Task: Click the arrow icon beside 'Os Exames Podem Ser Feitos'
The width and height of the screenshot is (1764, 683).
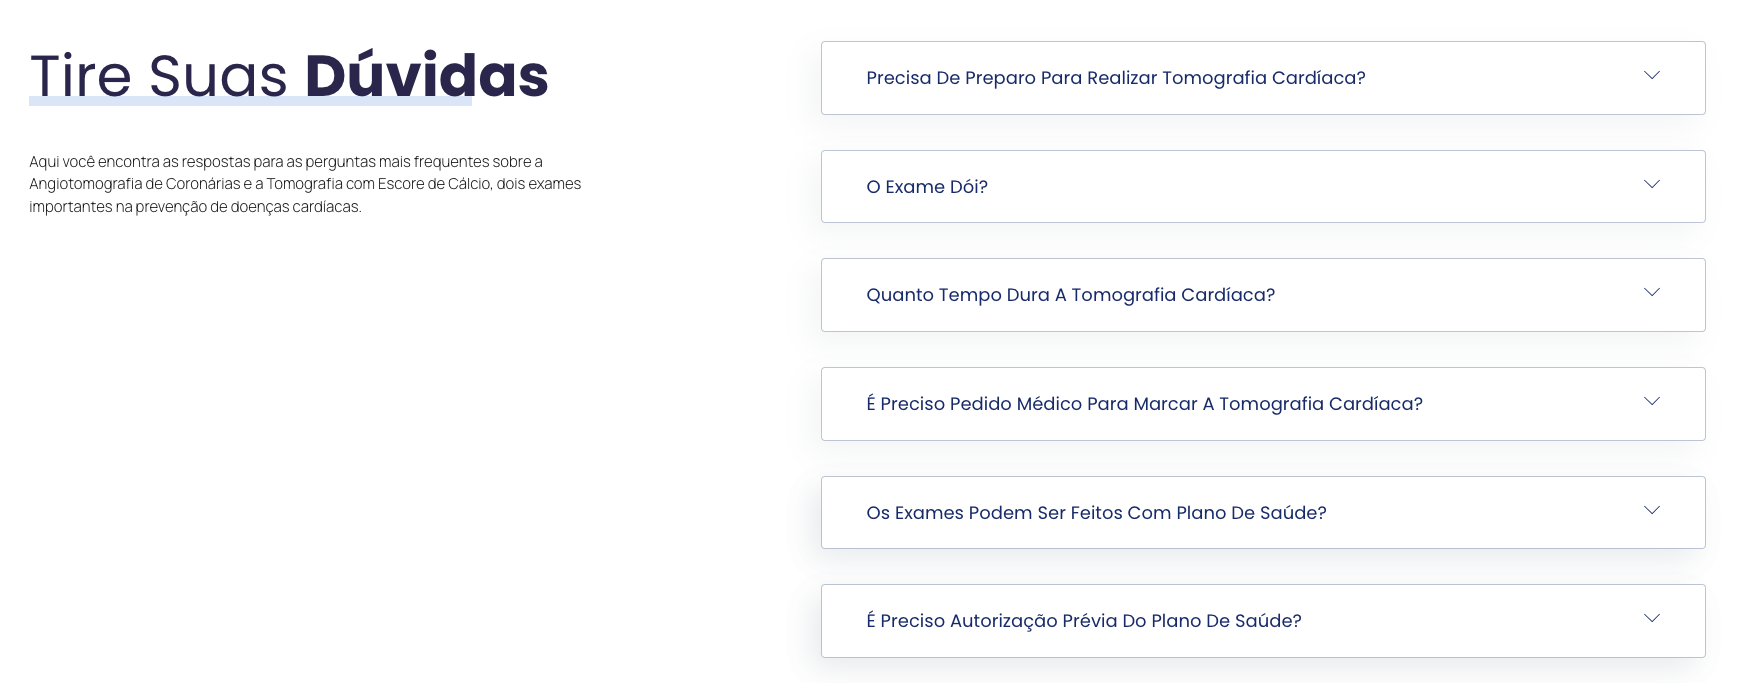Action: [x=1652, y=510]
